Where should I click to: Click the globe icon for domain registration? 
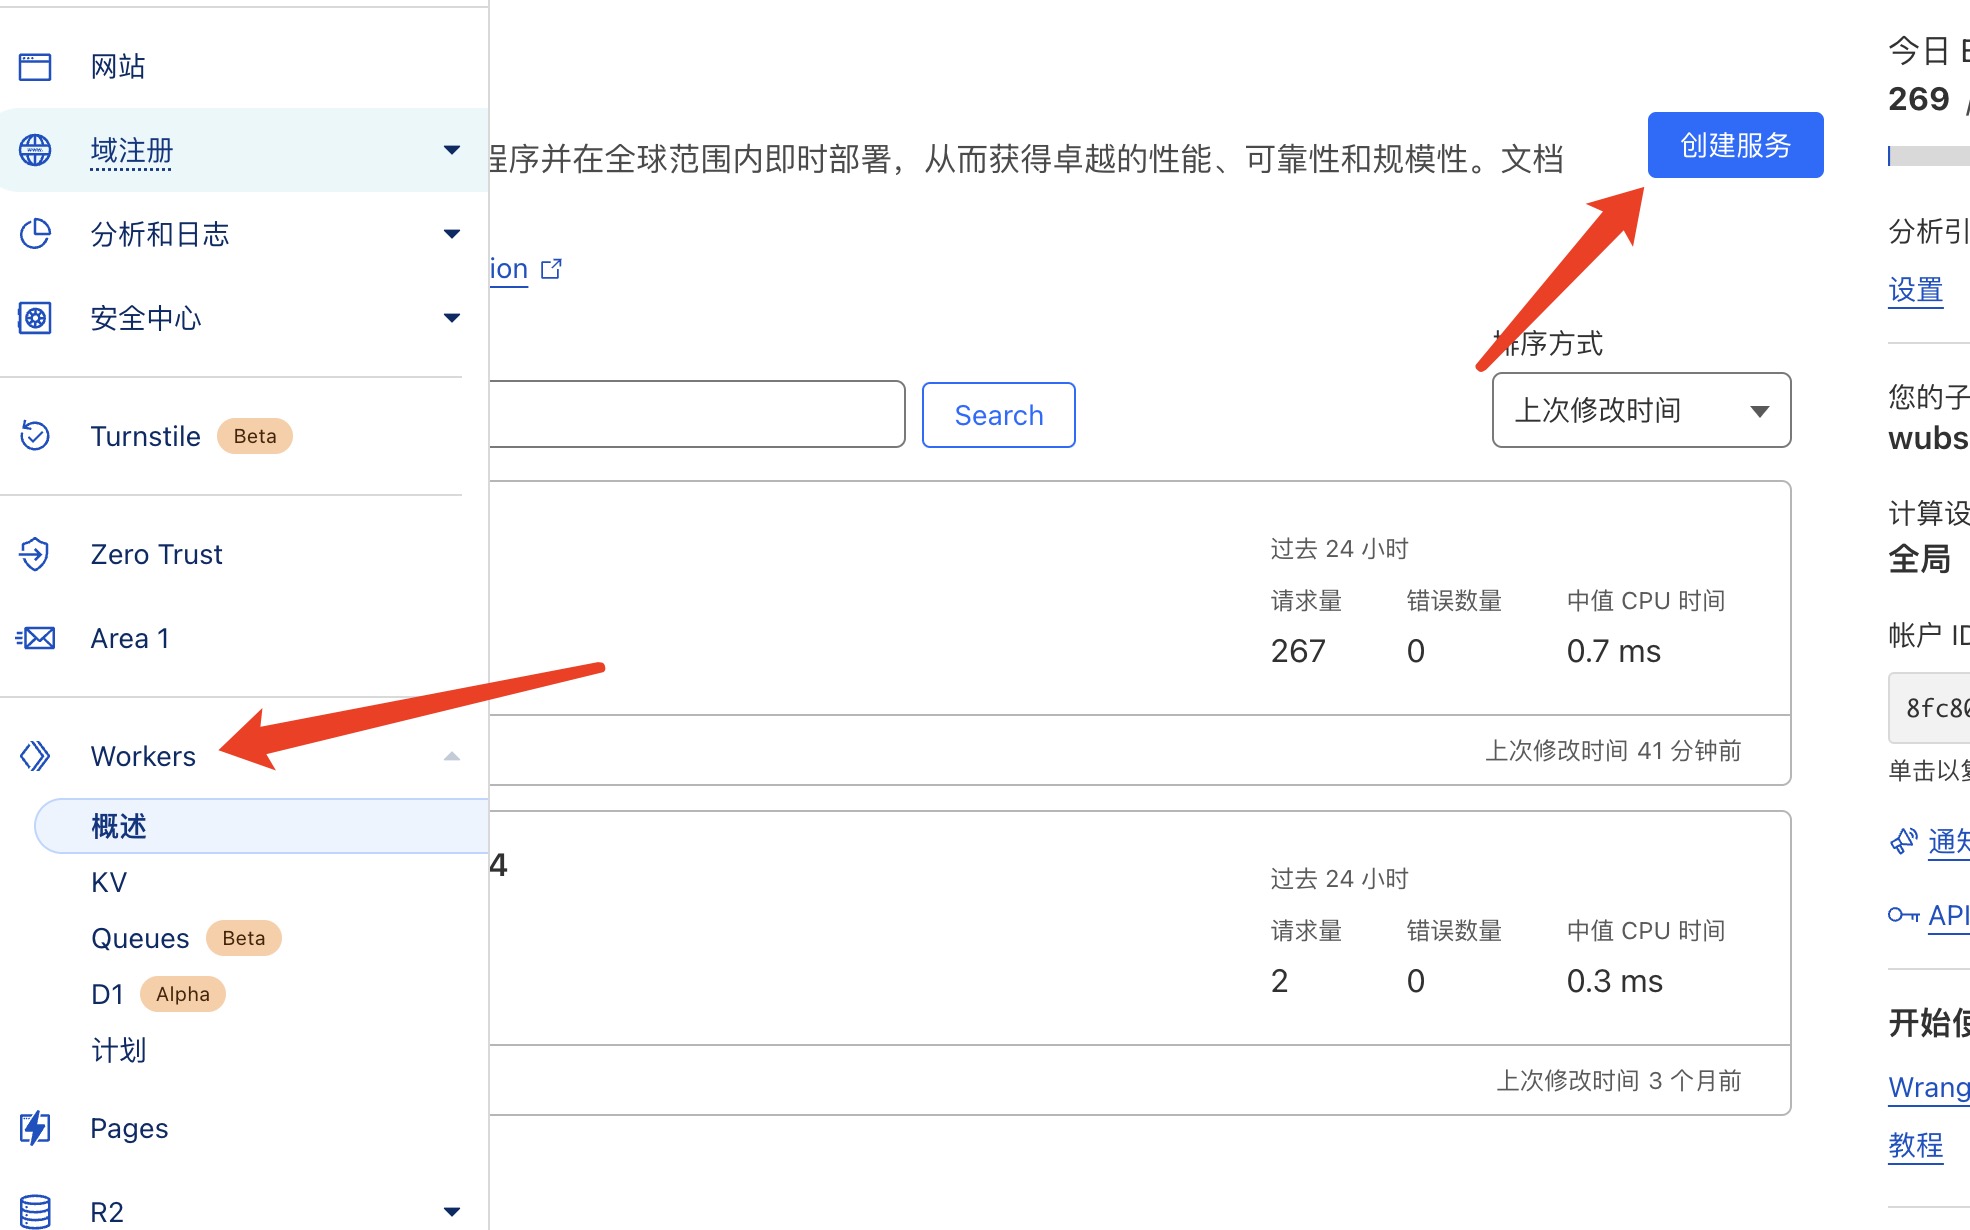coord(35,150)
